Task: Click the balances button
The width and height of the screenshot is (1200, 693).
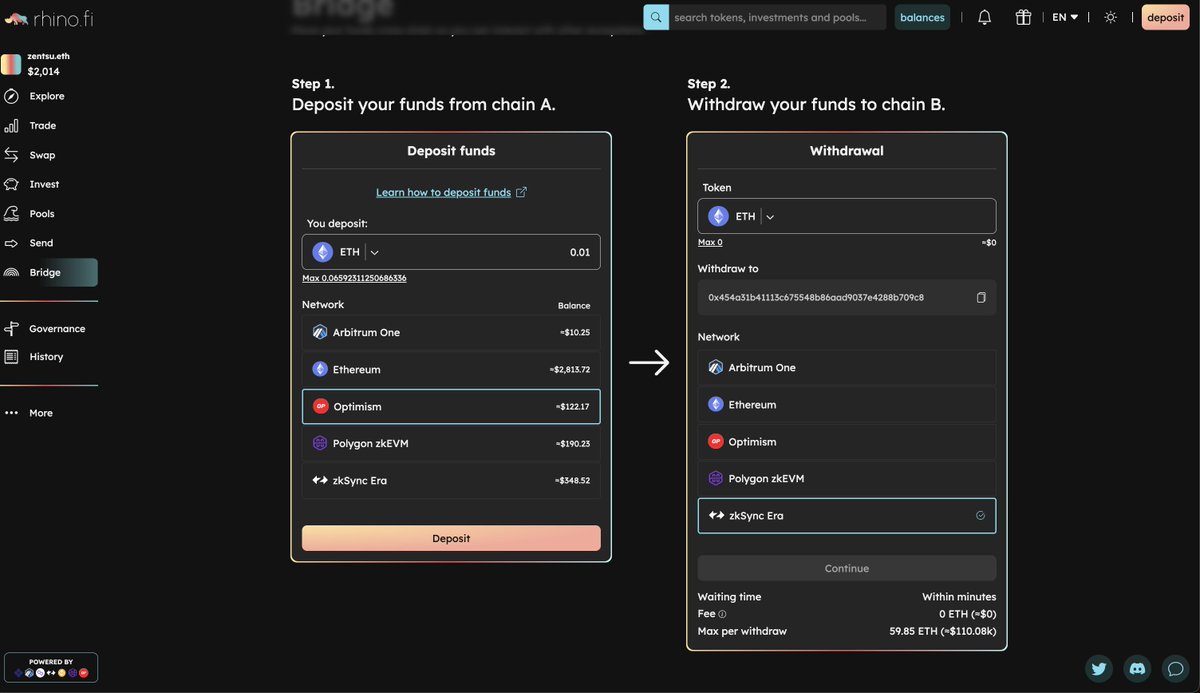Action: point(922,17)
